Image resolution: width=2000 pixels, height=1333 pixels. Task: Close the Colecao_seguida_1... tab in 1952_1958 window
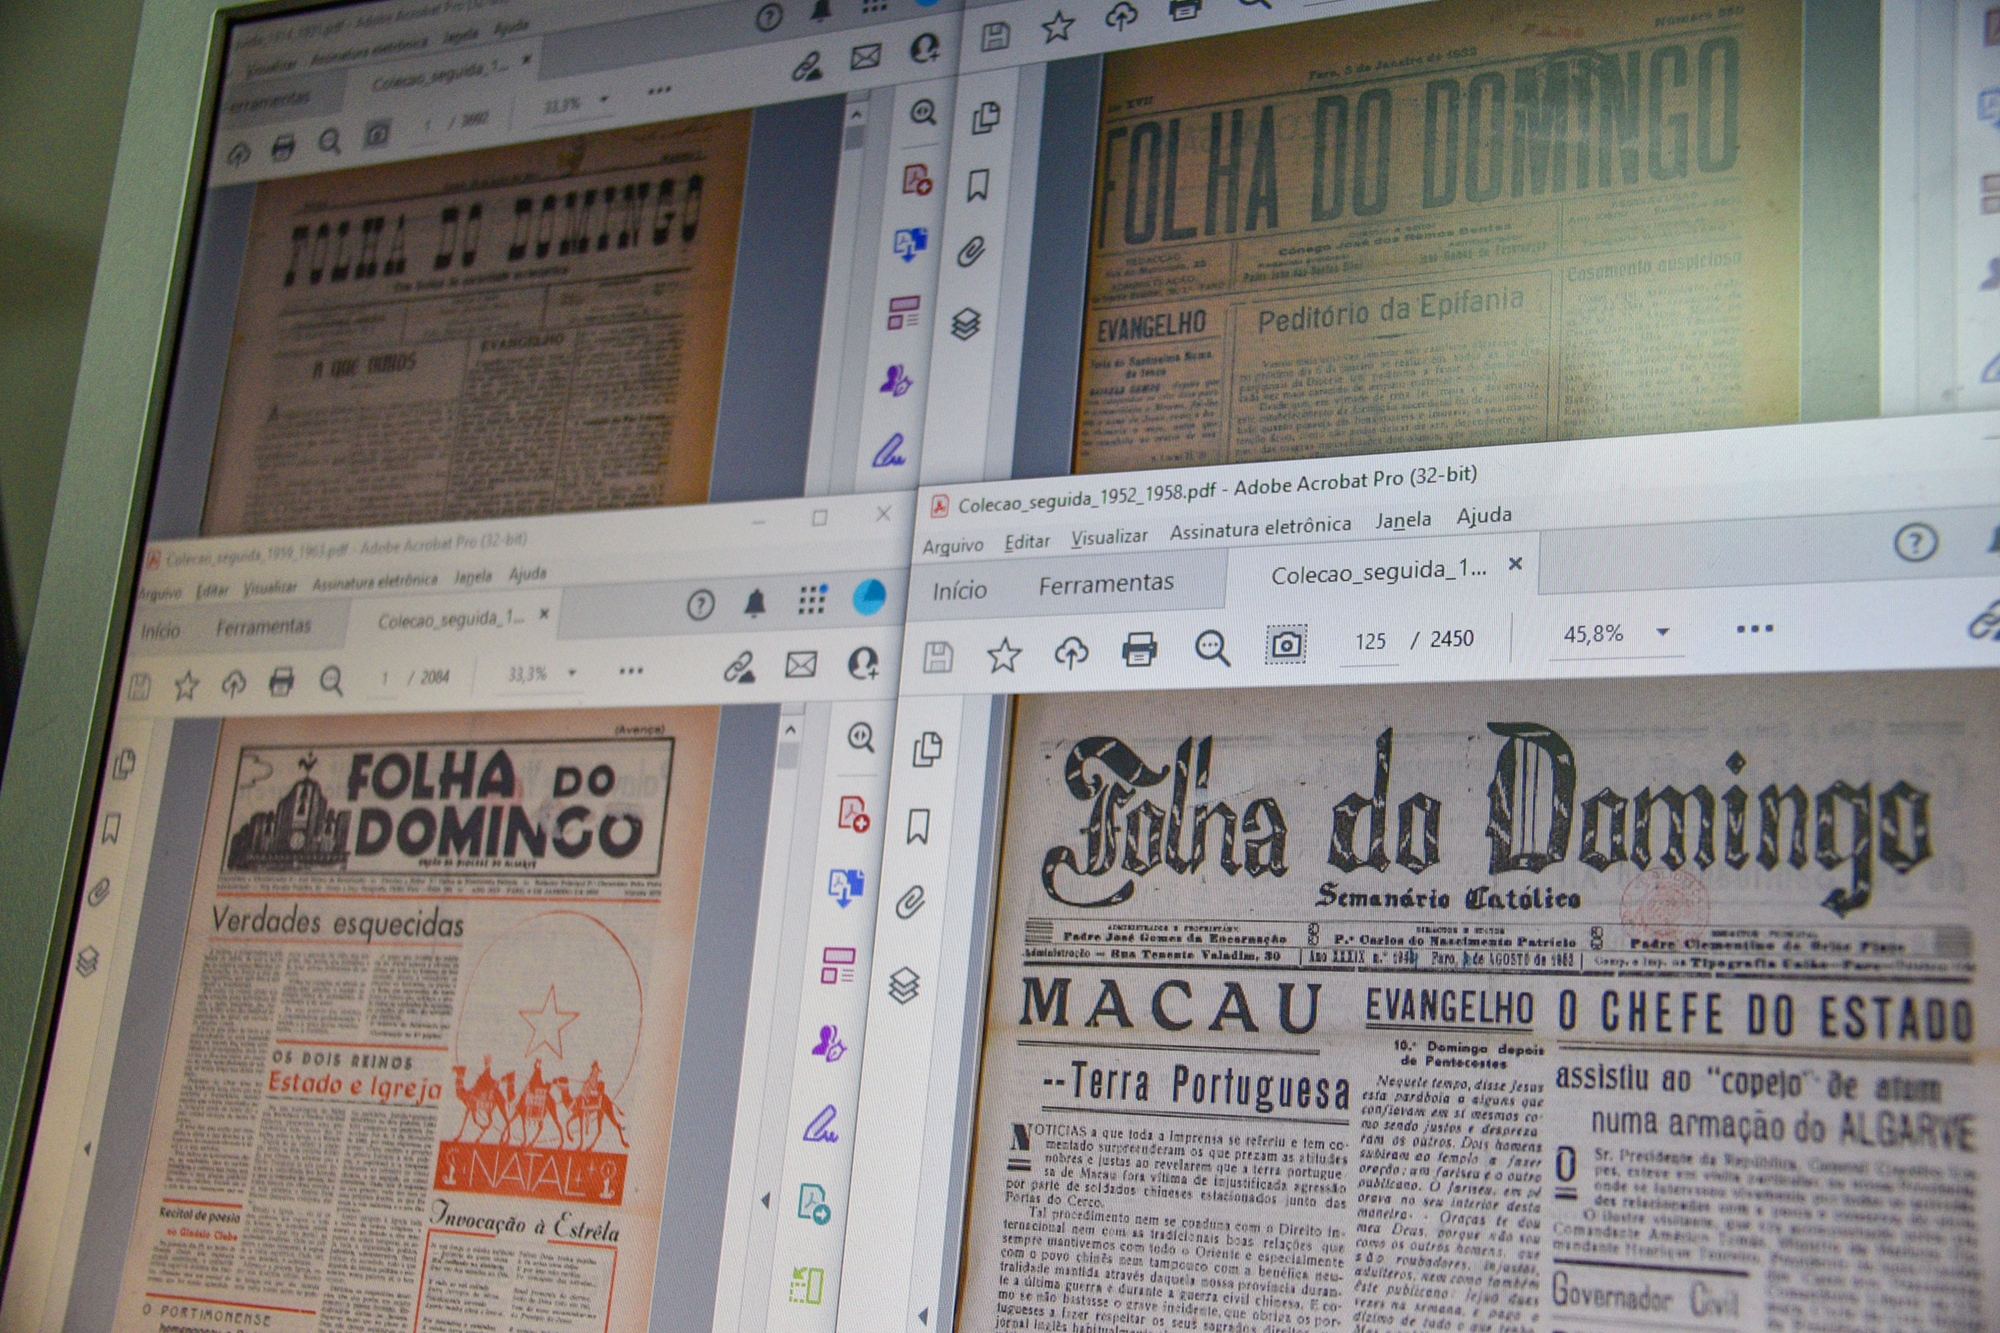click(1515, 564)
